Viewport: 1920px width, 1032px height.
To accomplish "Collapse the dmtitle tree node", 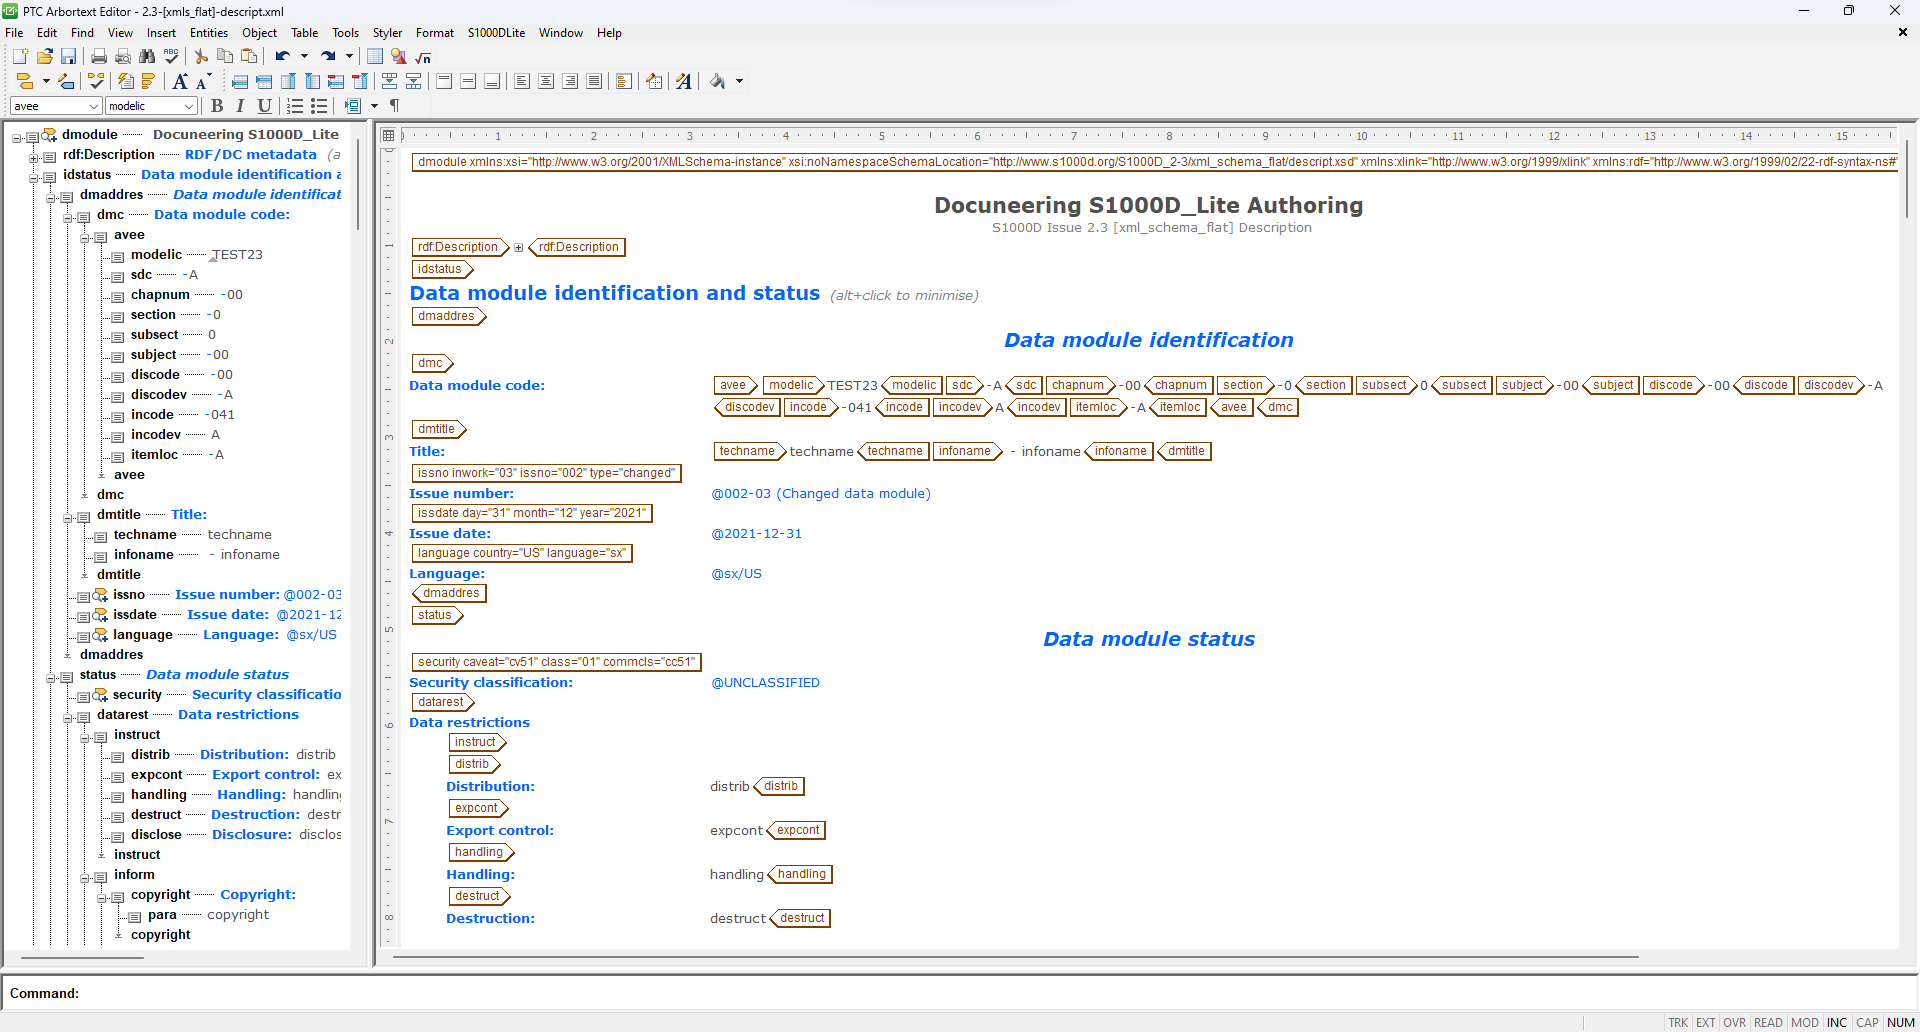I will [x=68, y=518].
